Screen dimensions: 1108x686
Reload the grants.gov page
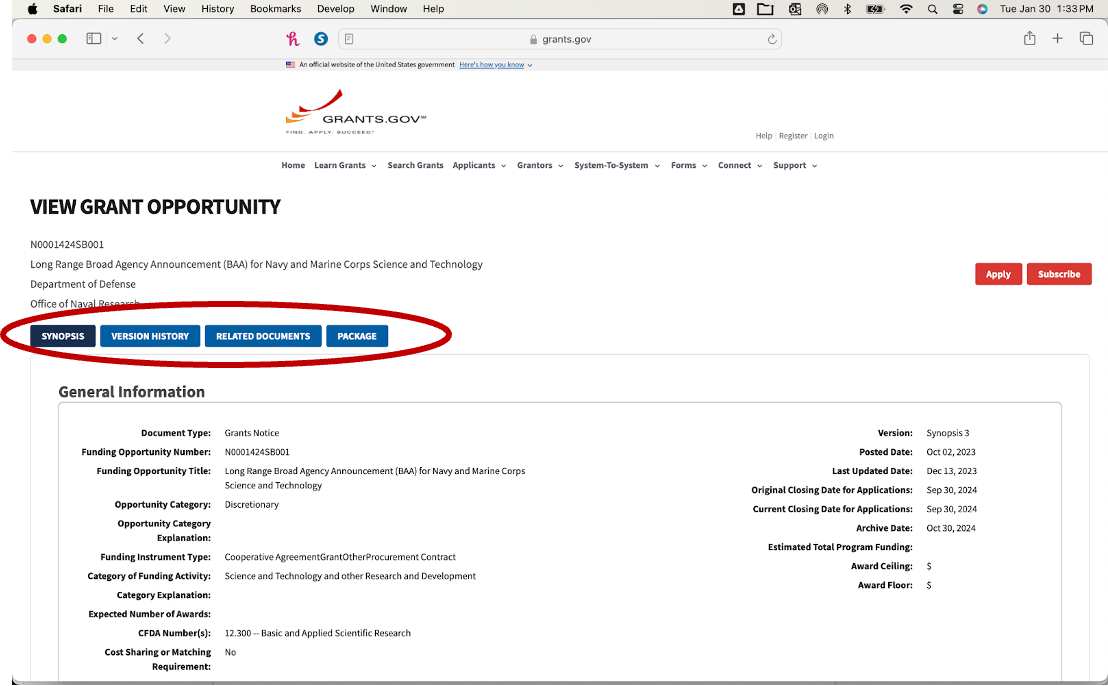click(x=772, y=39)
